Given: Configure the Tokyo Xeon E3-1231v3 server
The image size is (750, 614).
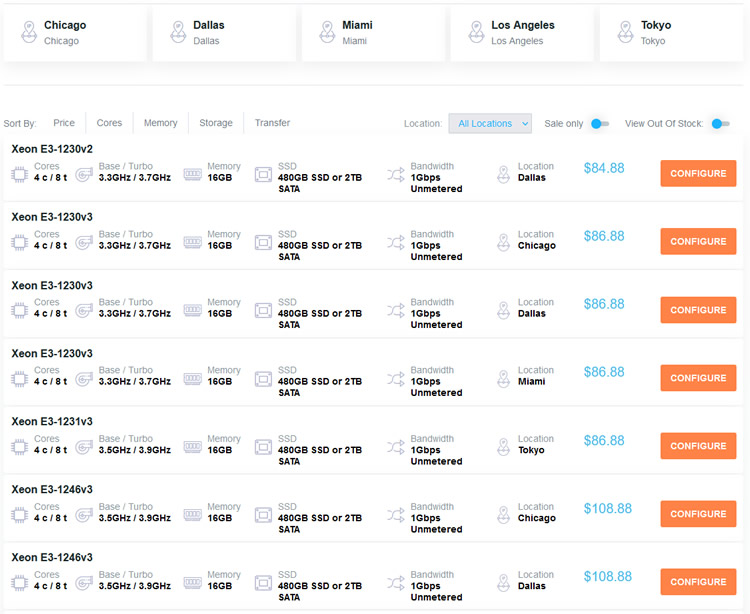Looking at the screenshot, I should [698, 446].
